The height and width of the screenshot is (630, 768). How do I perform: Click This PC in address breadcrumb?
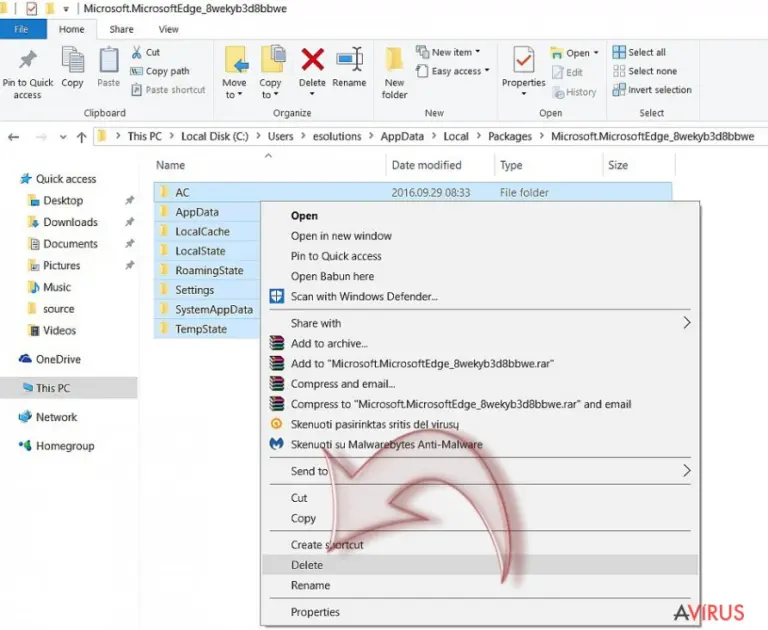pyautogui.click(x=144, y=136)
